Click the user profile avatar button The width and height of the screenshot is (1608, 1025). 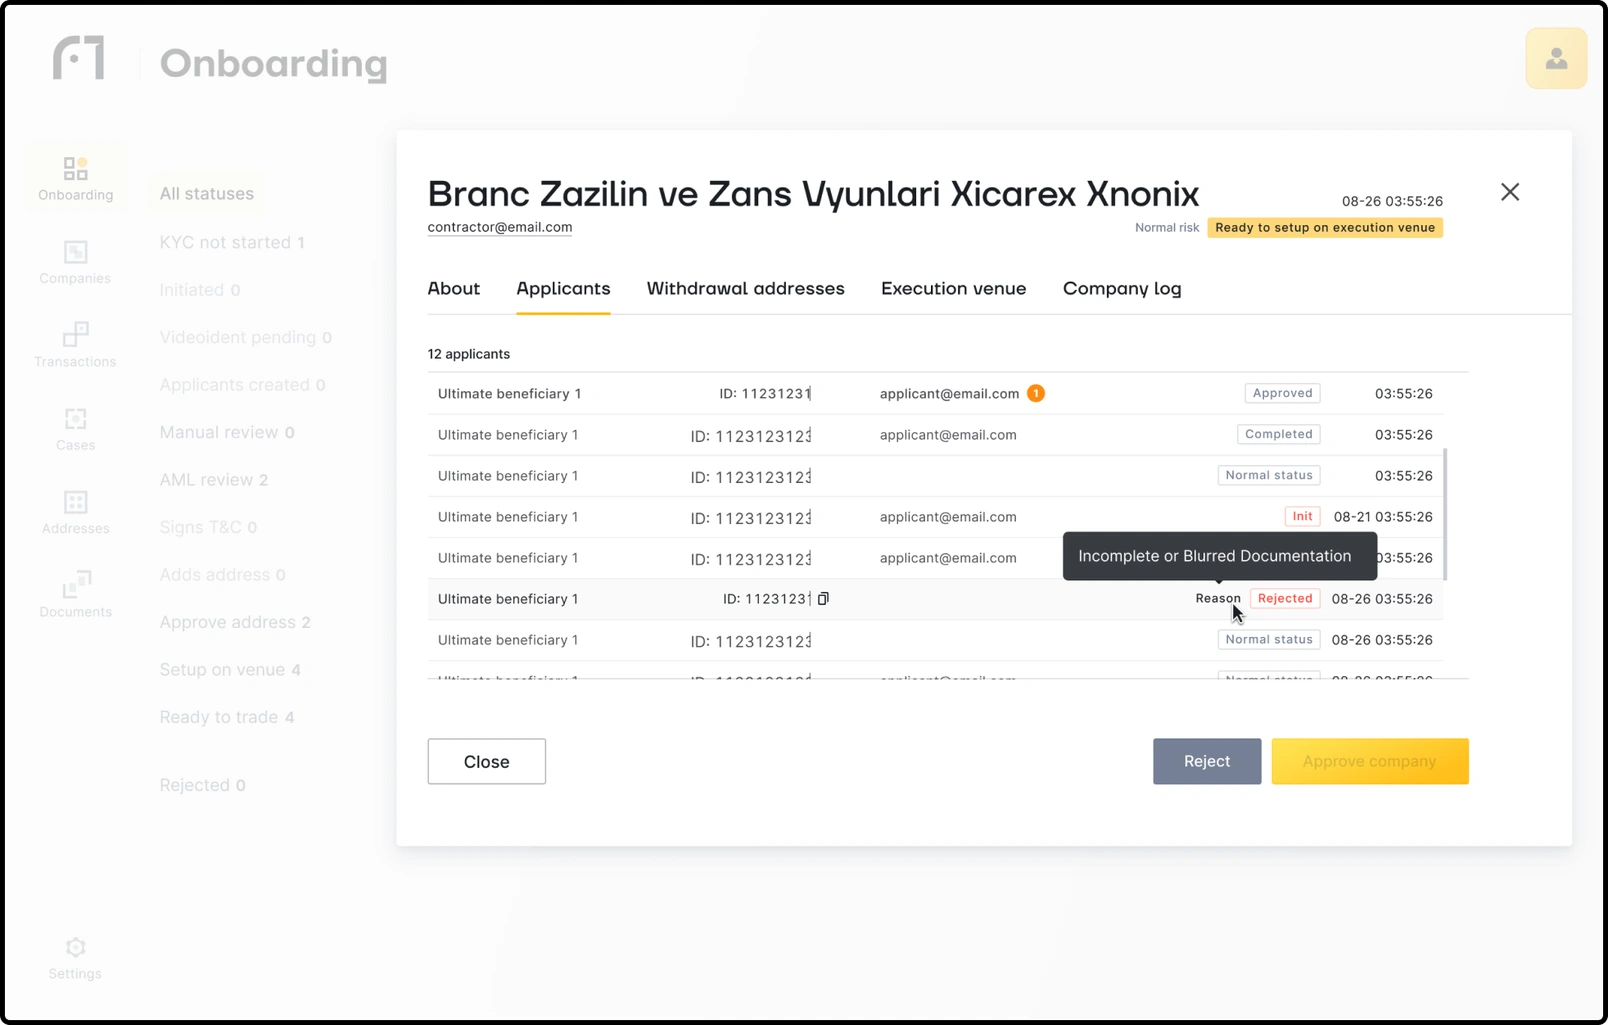click(1556, 59)
